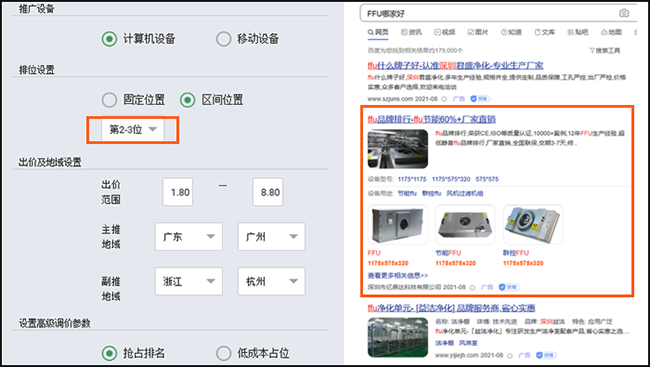Switch to the 知道 search tab
650x367 pixels.
[511, 32]
